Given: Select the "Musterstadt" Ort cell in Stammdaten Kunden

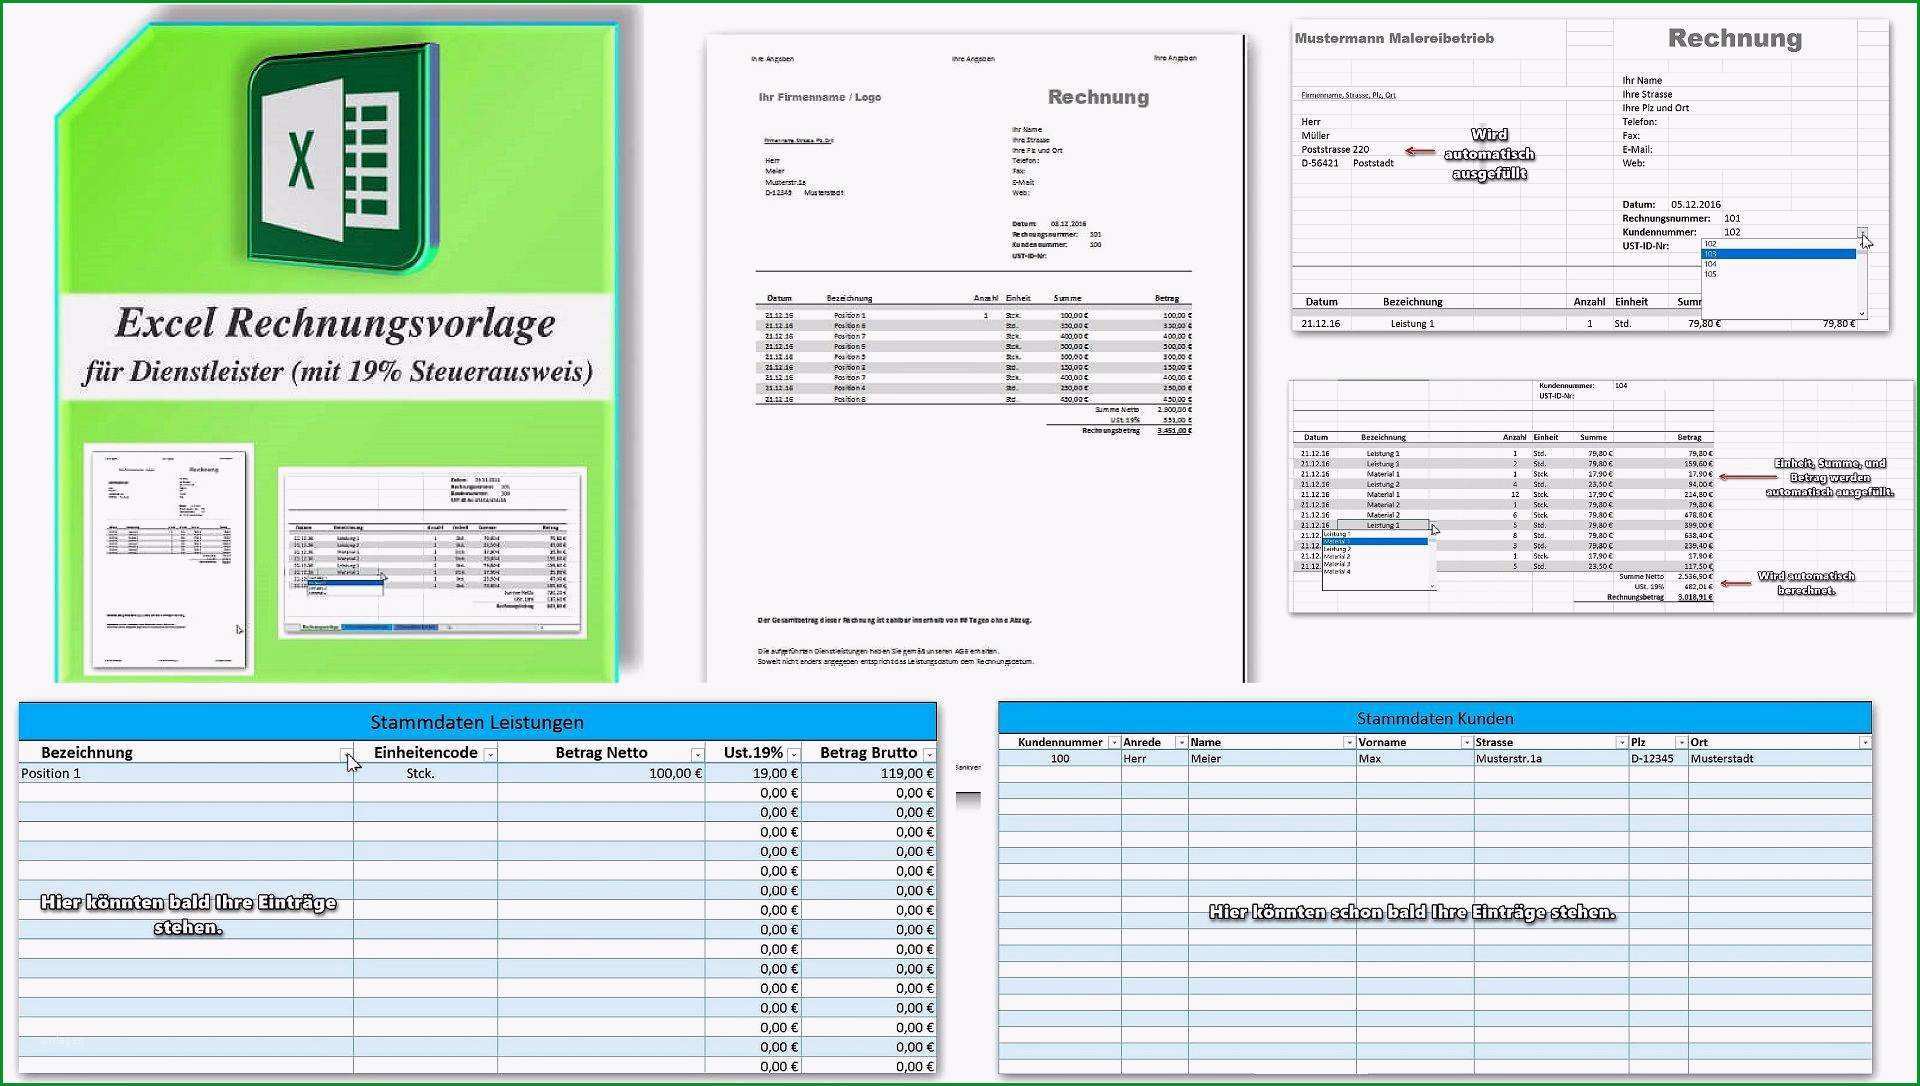Looking at the screenshot, I should (x=1780, y=759).
